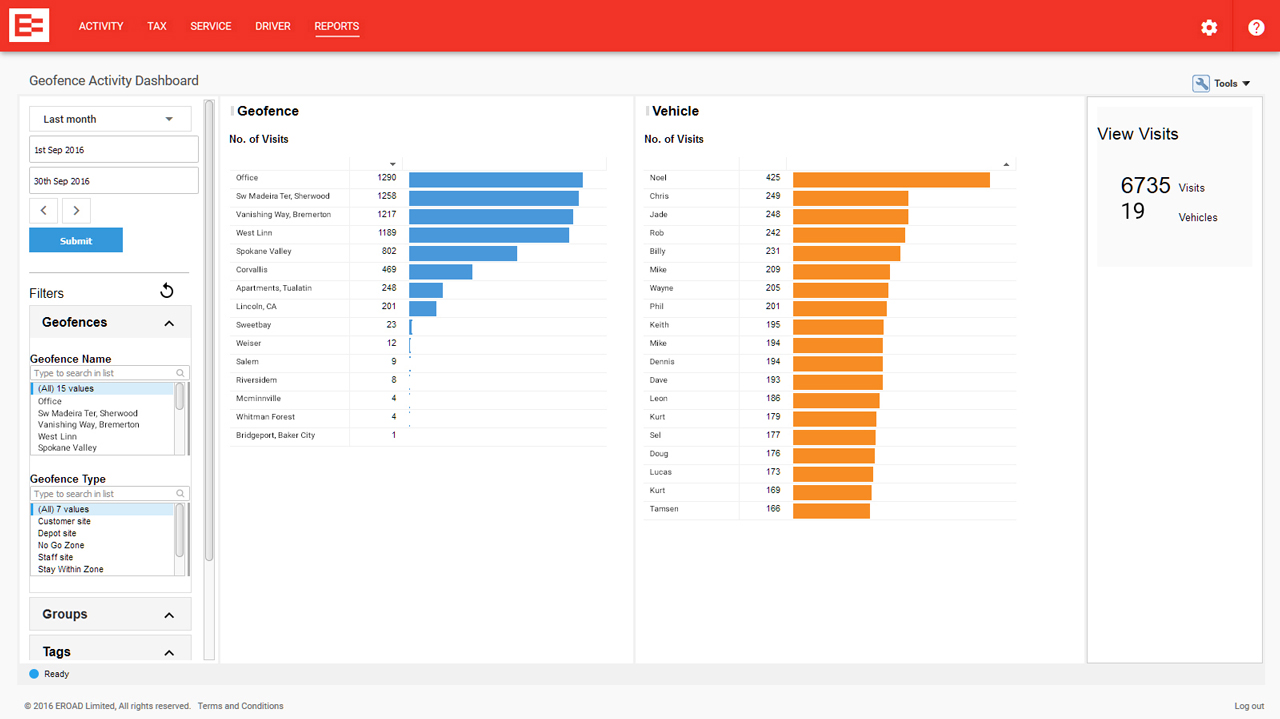The width and height of the screenshot is (1280, 719).
Task: Expand the Tags filter section
Action: coord(169,652)
